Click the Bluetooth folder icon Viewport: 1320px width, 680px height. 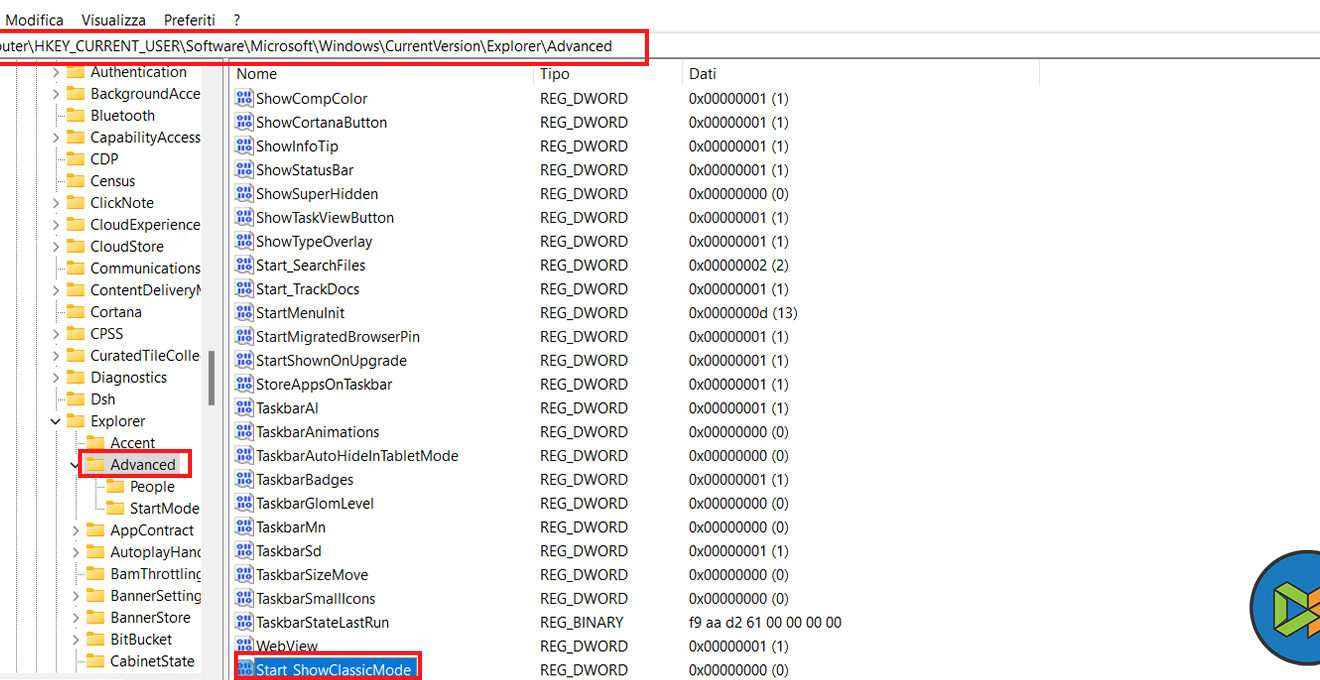(x=75, y=115)
